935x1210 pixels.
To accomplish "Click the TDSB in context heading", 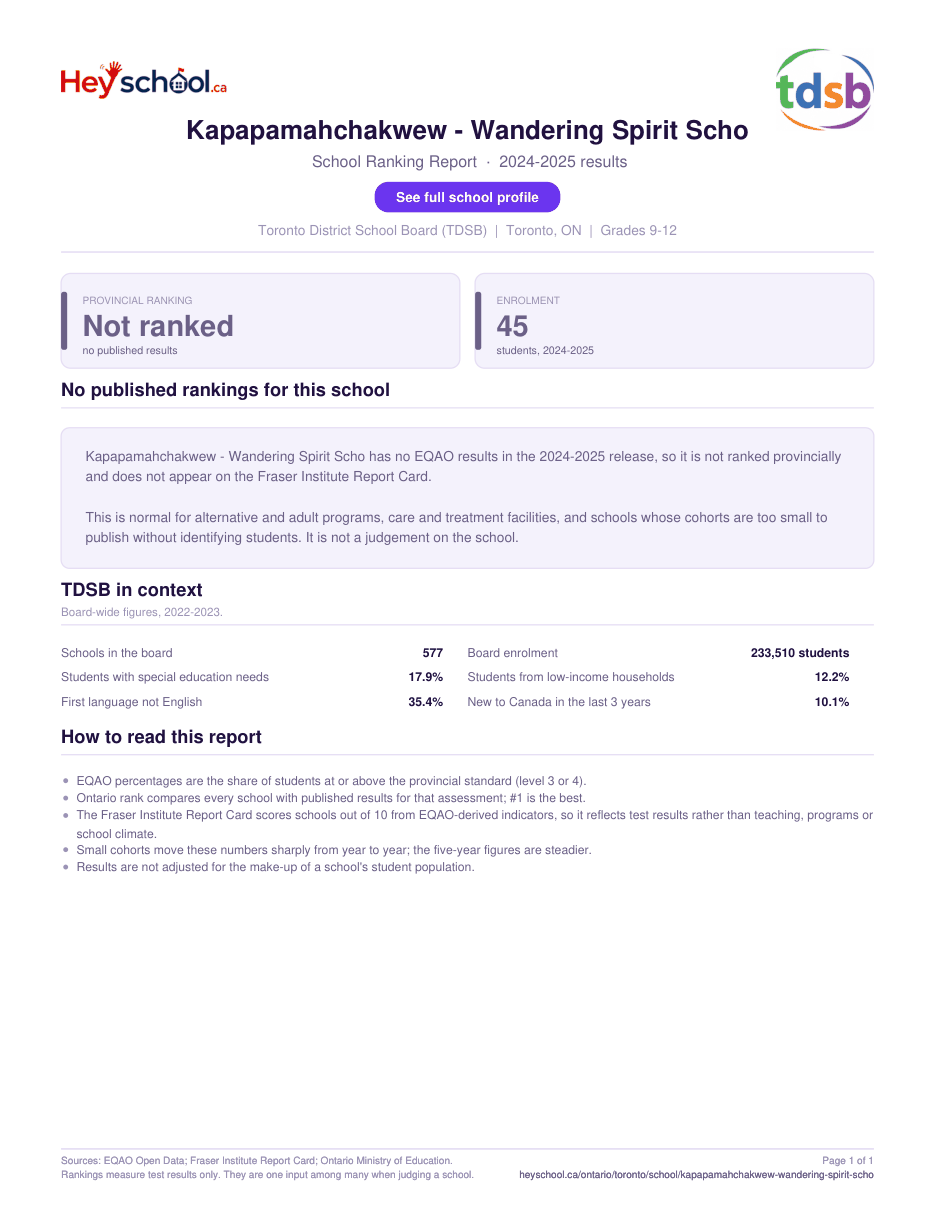I will [x=132, y=590].
